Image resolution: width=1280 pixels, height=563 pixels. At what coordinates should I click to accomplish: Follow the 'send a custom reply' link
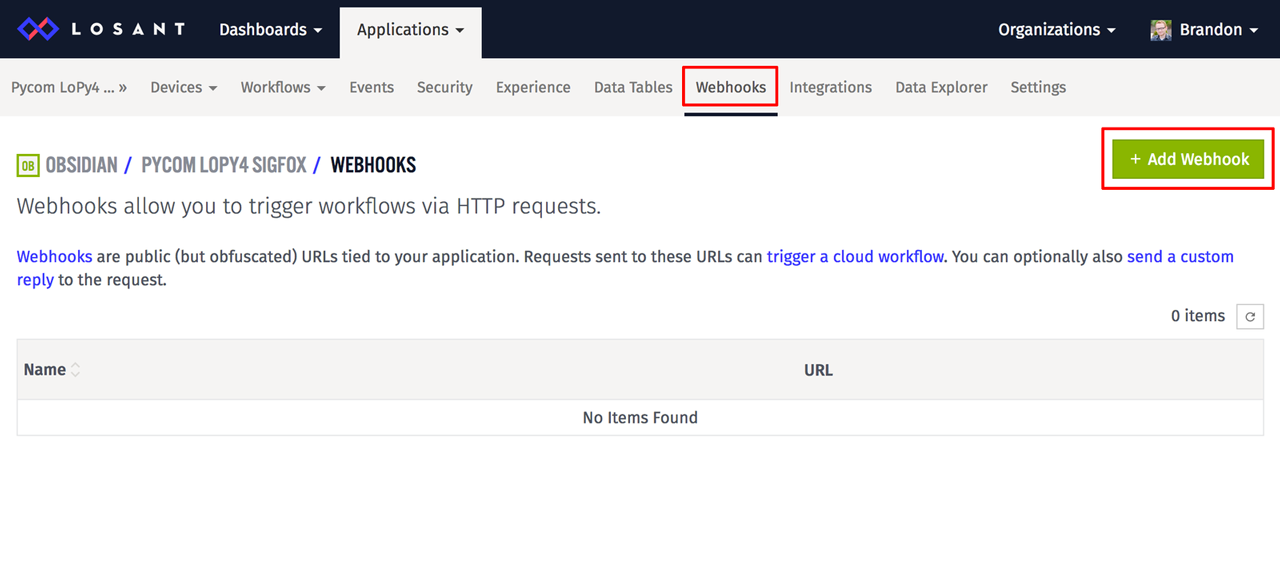point(1180,257)
